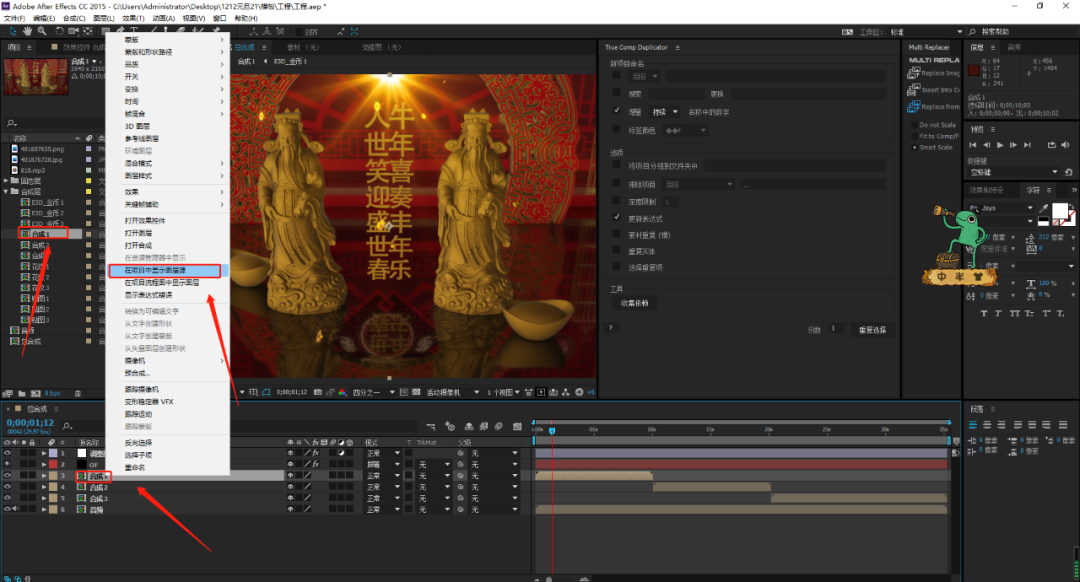This screenshot has height=582, width=1080.
Task: Hide layer 4 合成2 with eye toggle
Action: click(x=8, y=487)
